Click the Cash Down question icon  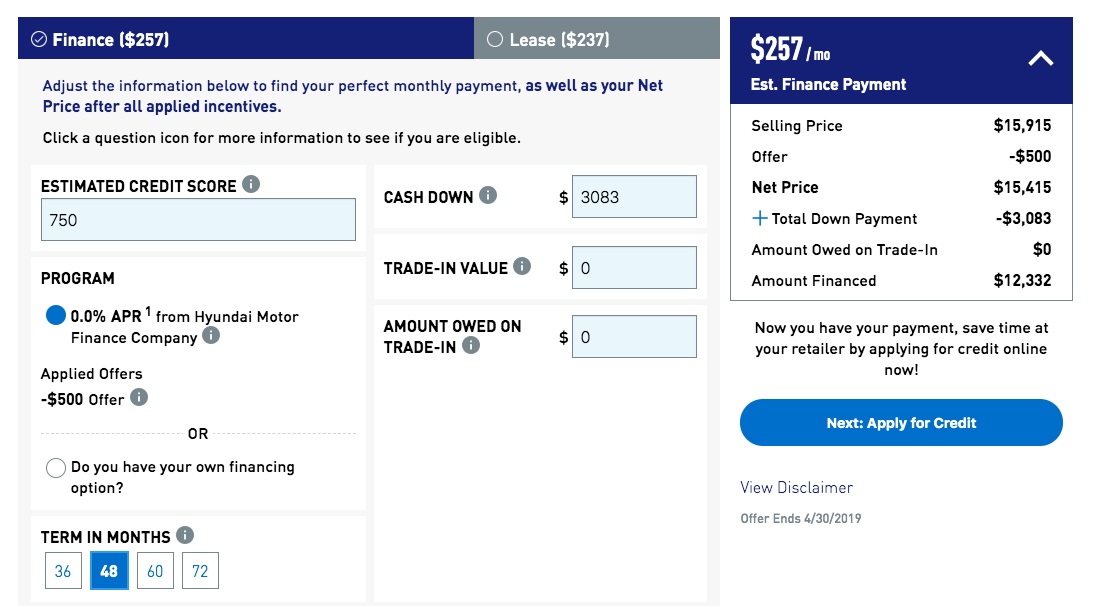click(488, 196)
